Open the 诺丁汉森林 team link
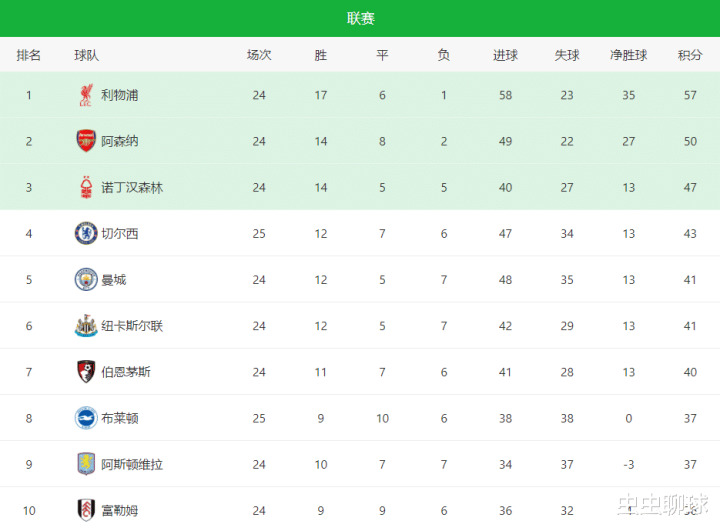Viewport: 720px width, 531px height. point(132,187)
